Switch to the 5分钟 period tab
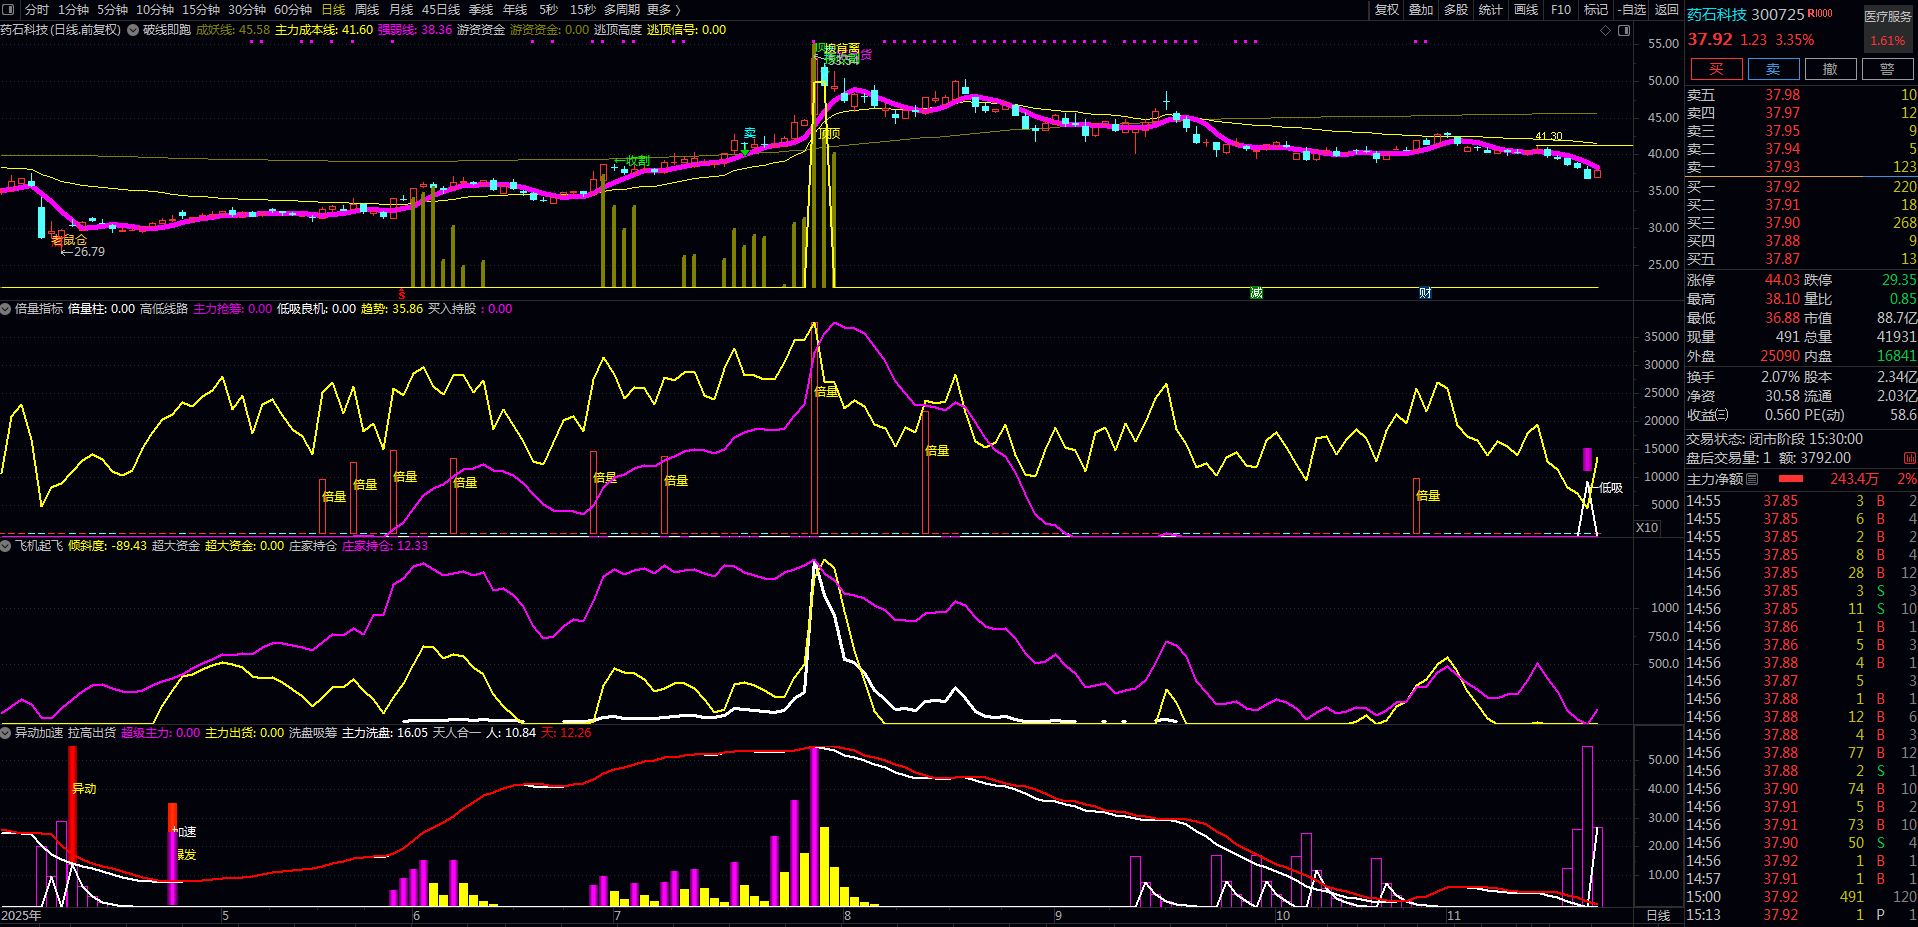This screenshot has height=927, width=1918. coord(112,9)
